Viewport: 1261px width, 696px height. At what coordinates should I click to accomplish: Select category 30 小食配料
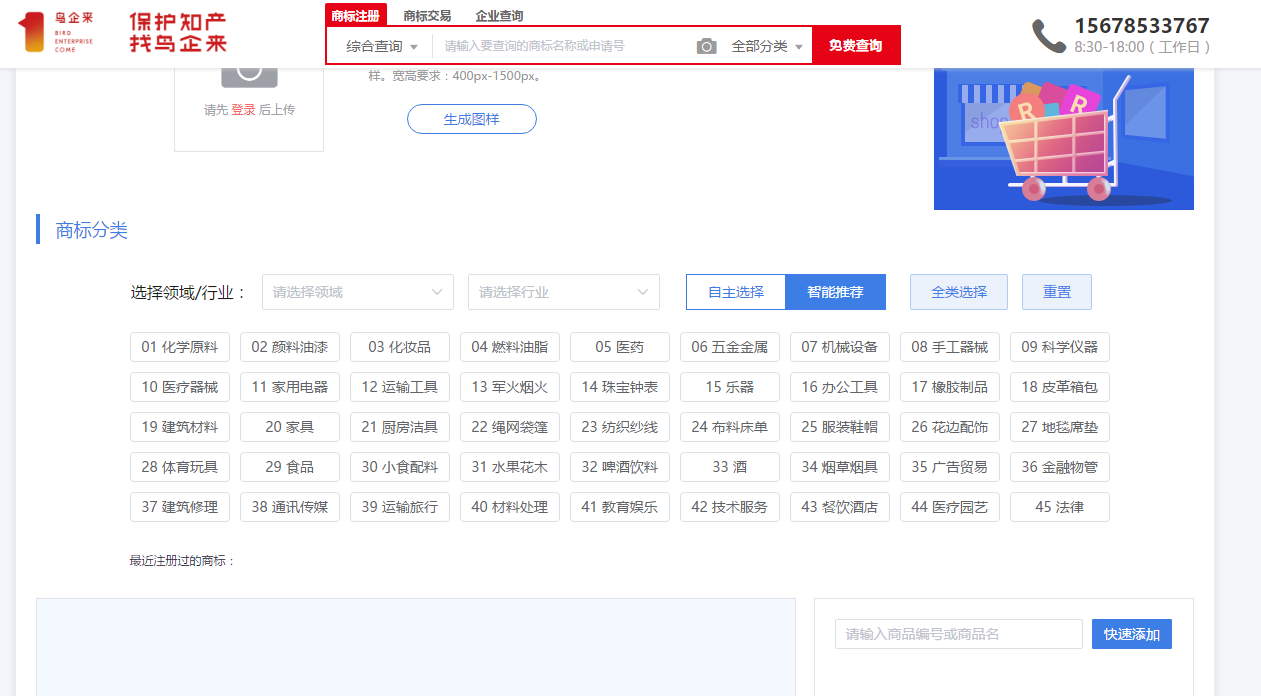(x=400, y=467)
